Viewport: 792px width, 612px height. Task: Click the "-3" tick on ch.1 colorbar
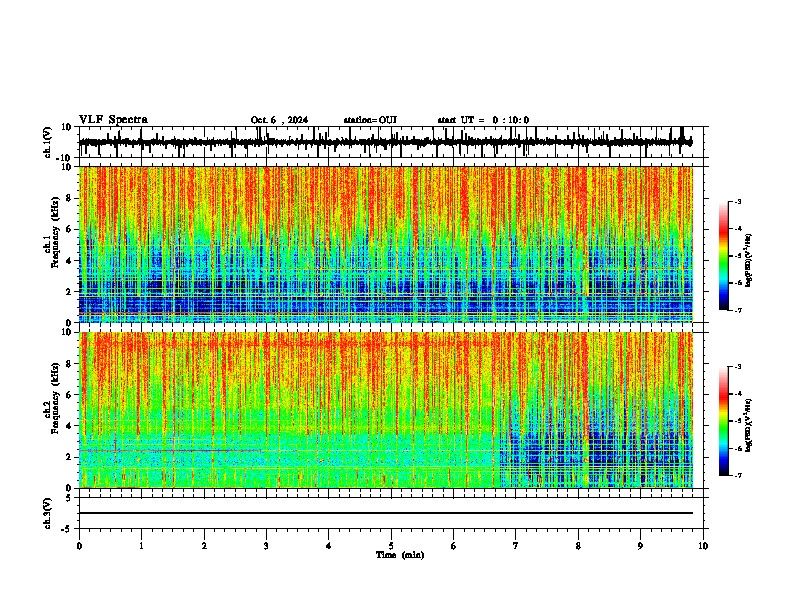(x=737, y=201)
